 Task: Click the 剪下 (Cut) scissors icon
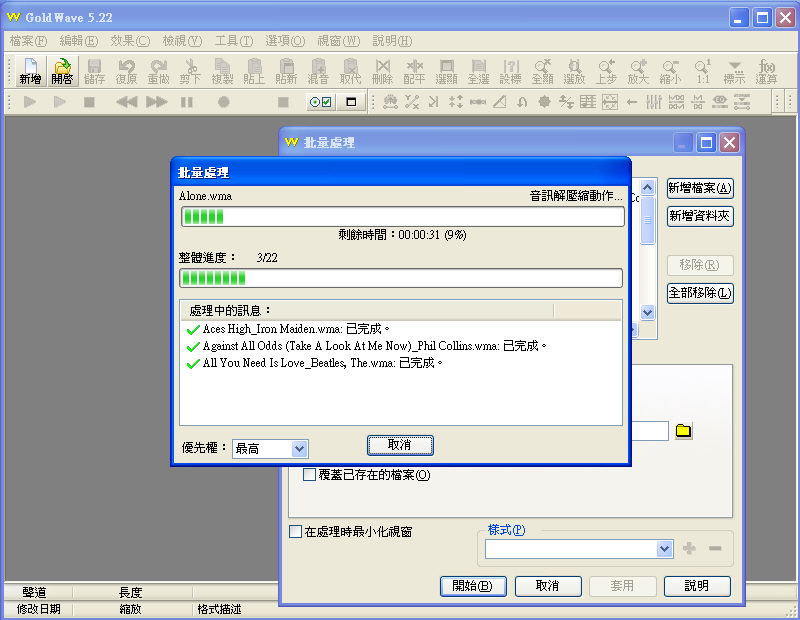[191, 70]
